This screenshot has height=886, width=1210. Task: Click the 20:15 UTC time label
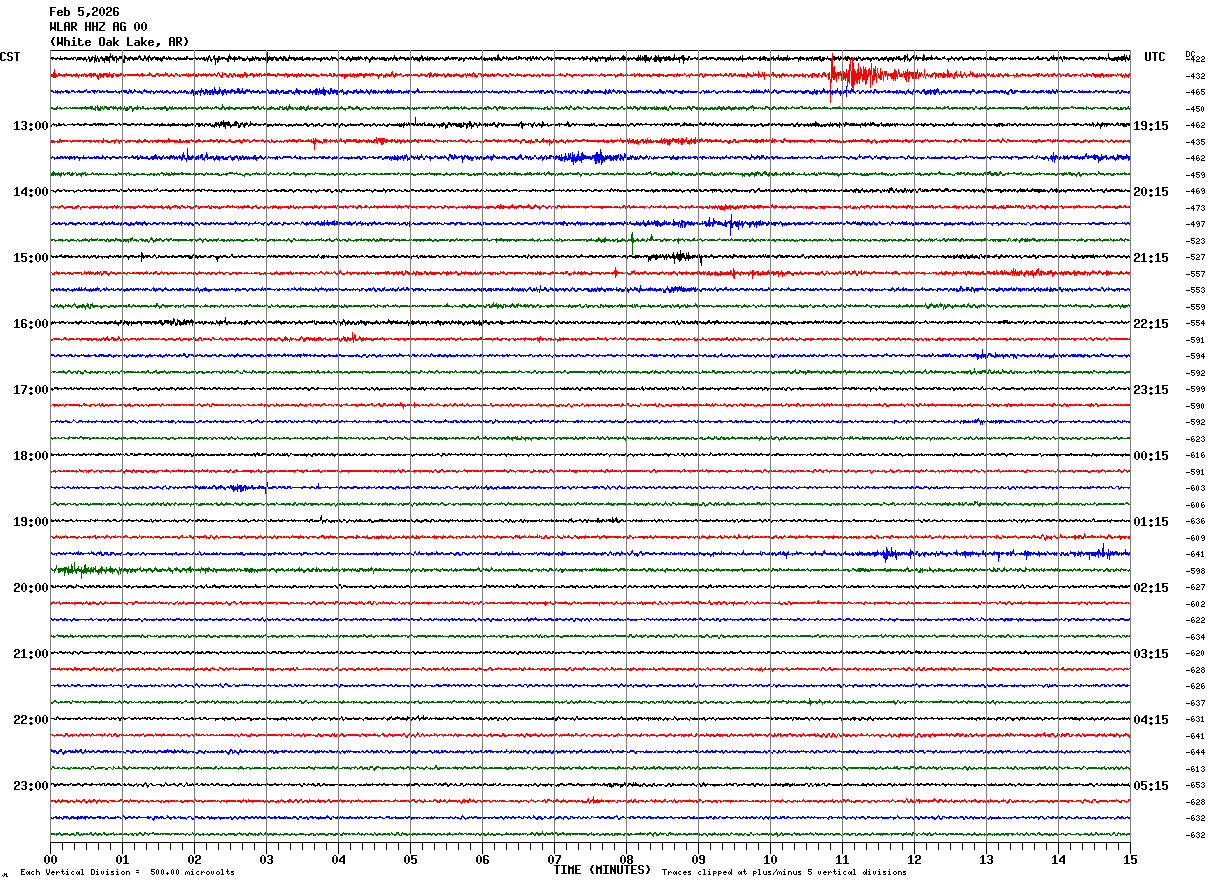click(x=1151, y=192)
